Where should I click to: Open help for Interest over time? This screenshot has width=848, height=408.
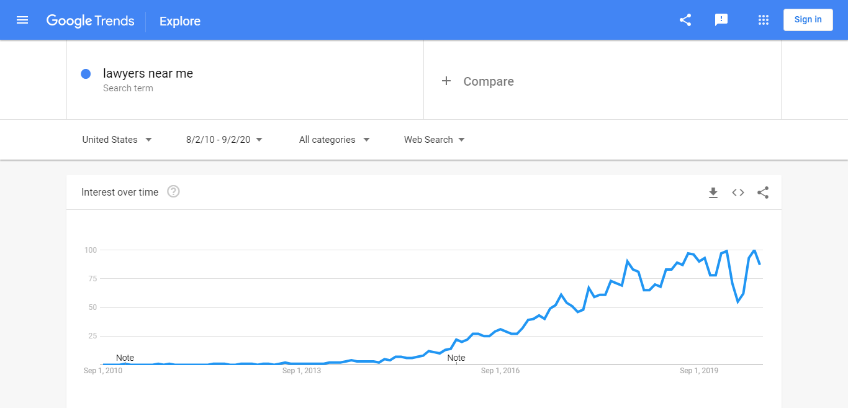point(173,192)
